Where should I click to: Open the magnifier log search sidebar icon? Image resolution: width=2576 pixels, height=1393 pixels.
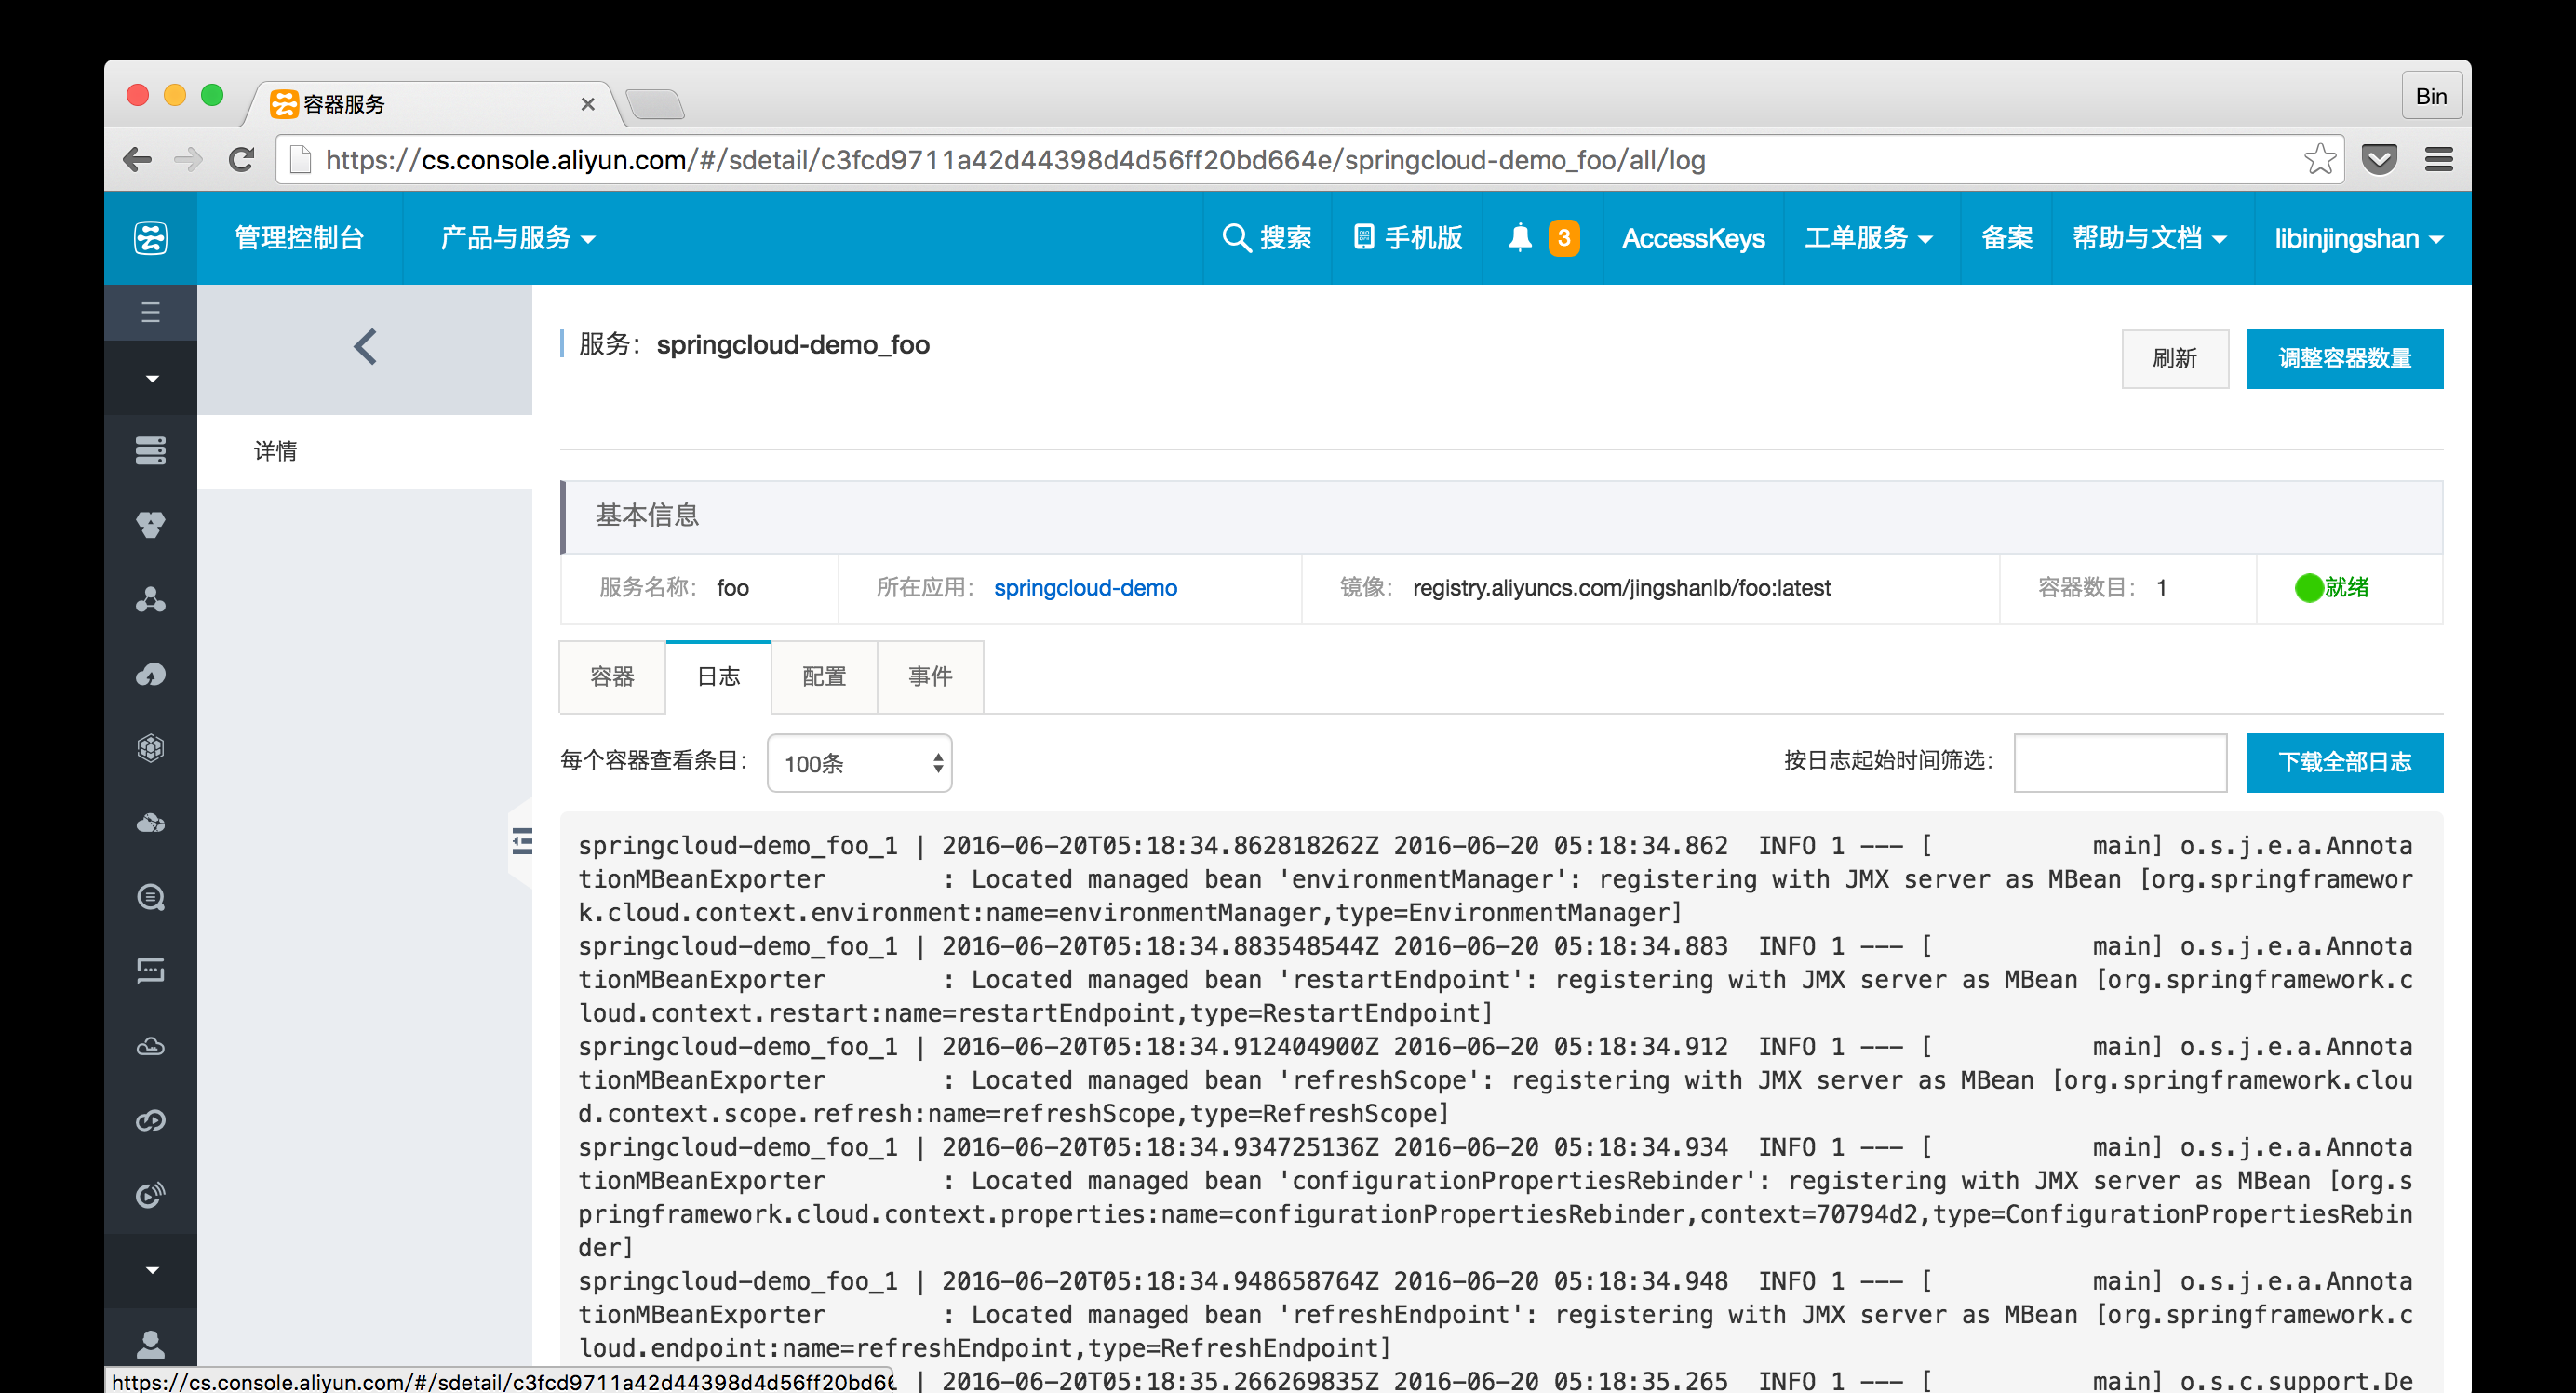click(150, 897)
